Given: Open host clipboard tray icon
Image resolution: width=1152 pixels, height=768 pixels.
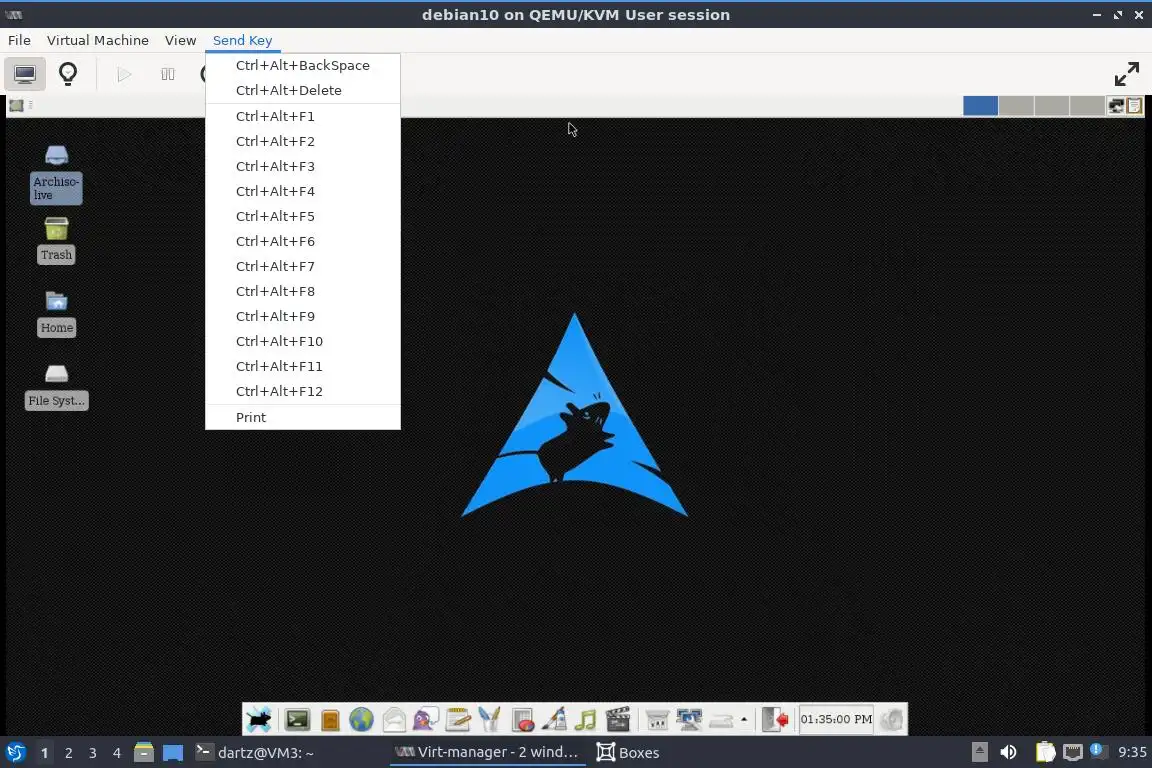Looking at the screenshot, I should click(x=1045, y=753).
